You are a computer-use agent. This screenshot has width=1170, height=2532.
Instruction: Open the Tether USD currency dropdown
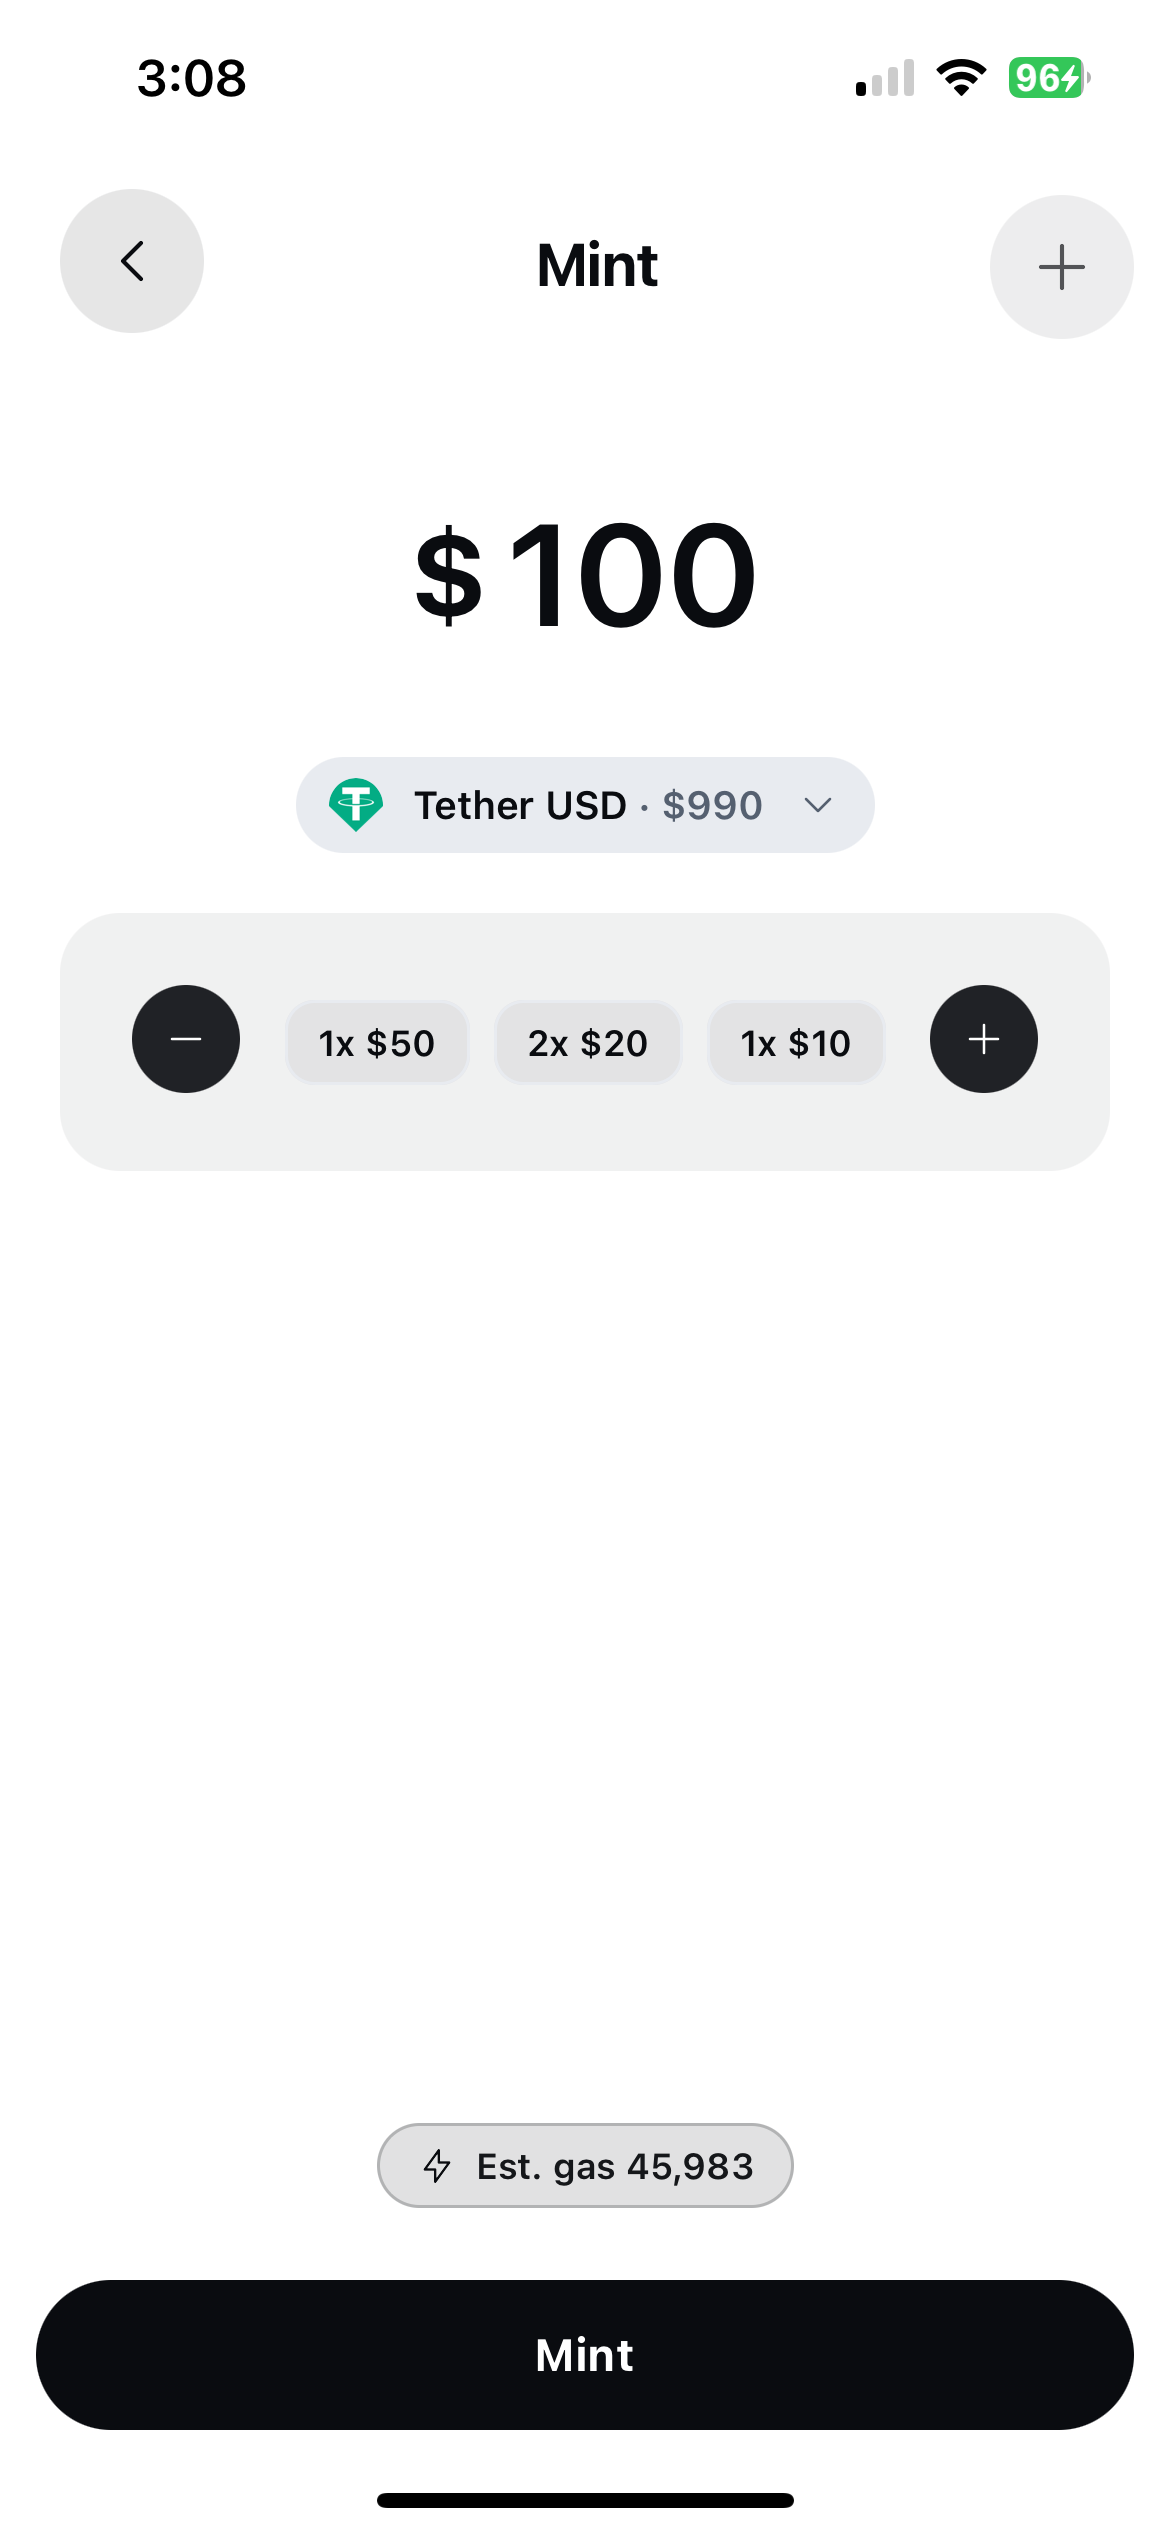click(x=585, y=804)
